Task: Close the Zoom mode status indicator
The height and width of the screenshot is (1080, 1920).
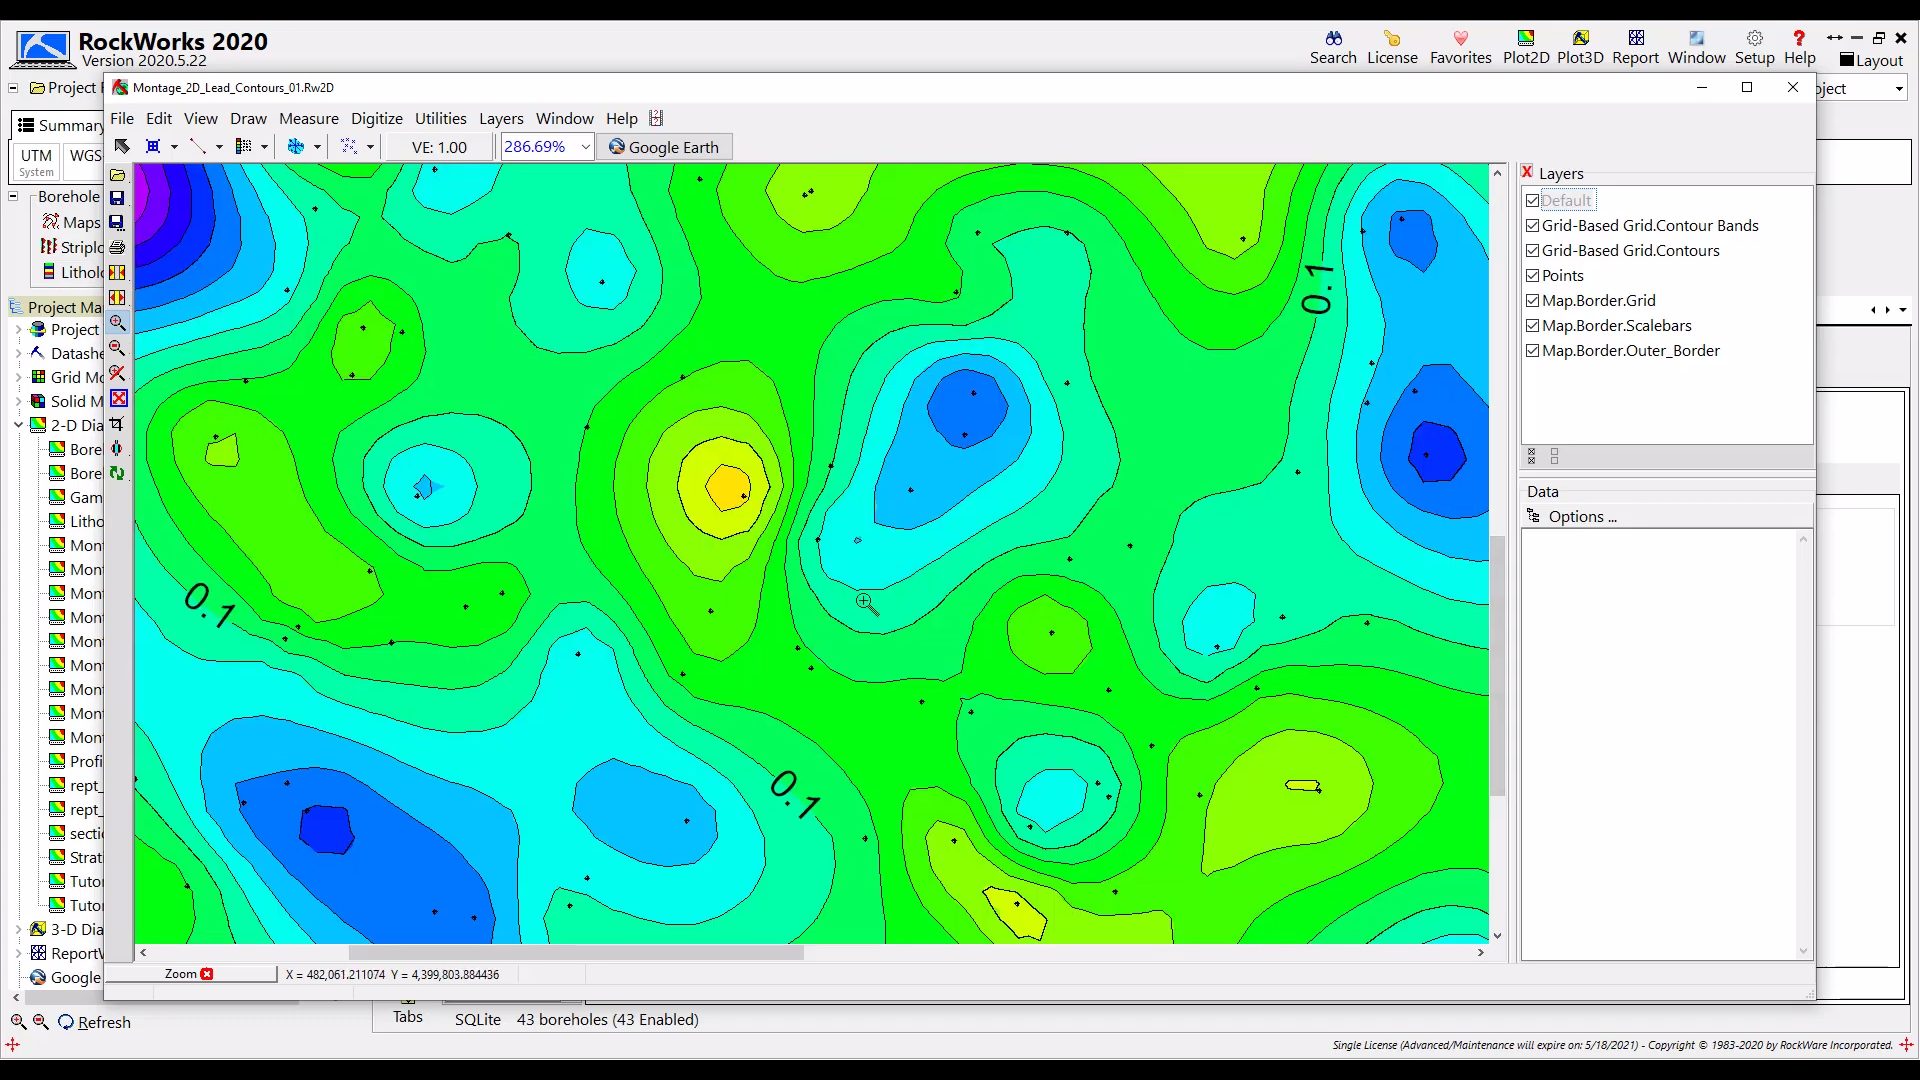Action: click(206, 974)
